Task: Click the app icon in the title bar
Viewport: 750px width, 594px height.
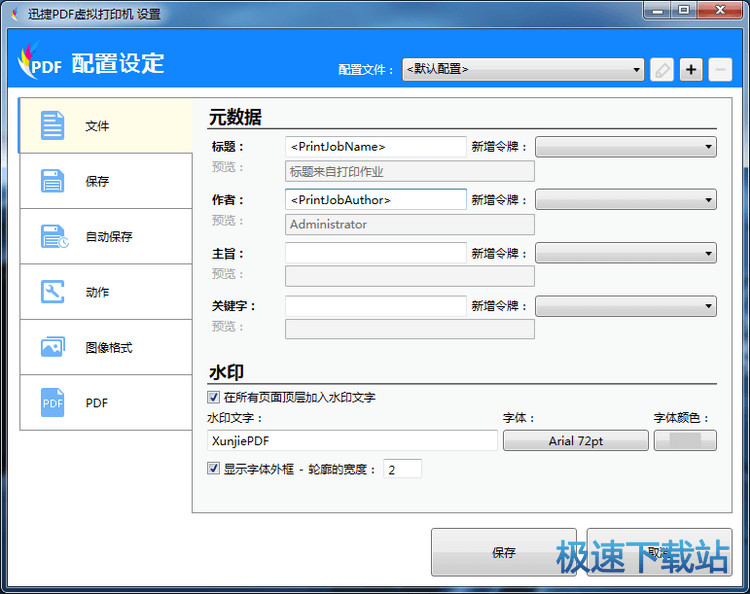Action: point(15,14)
